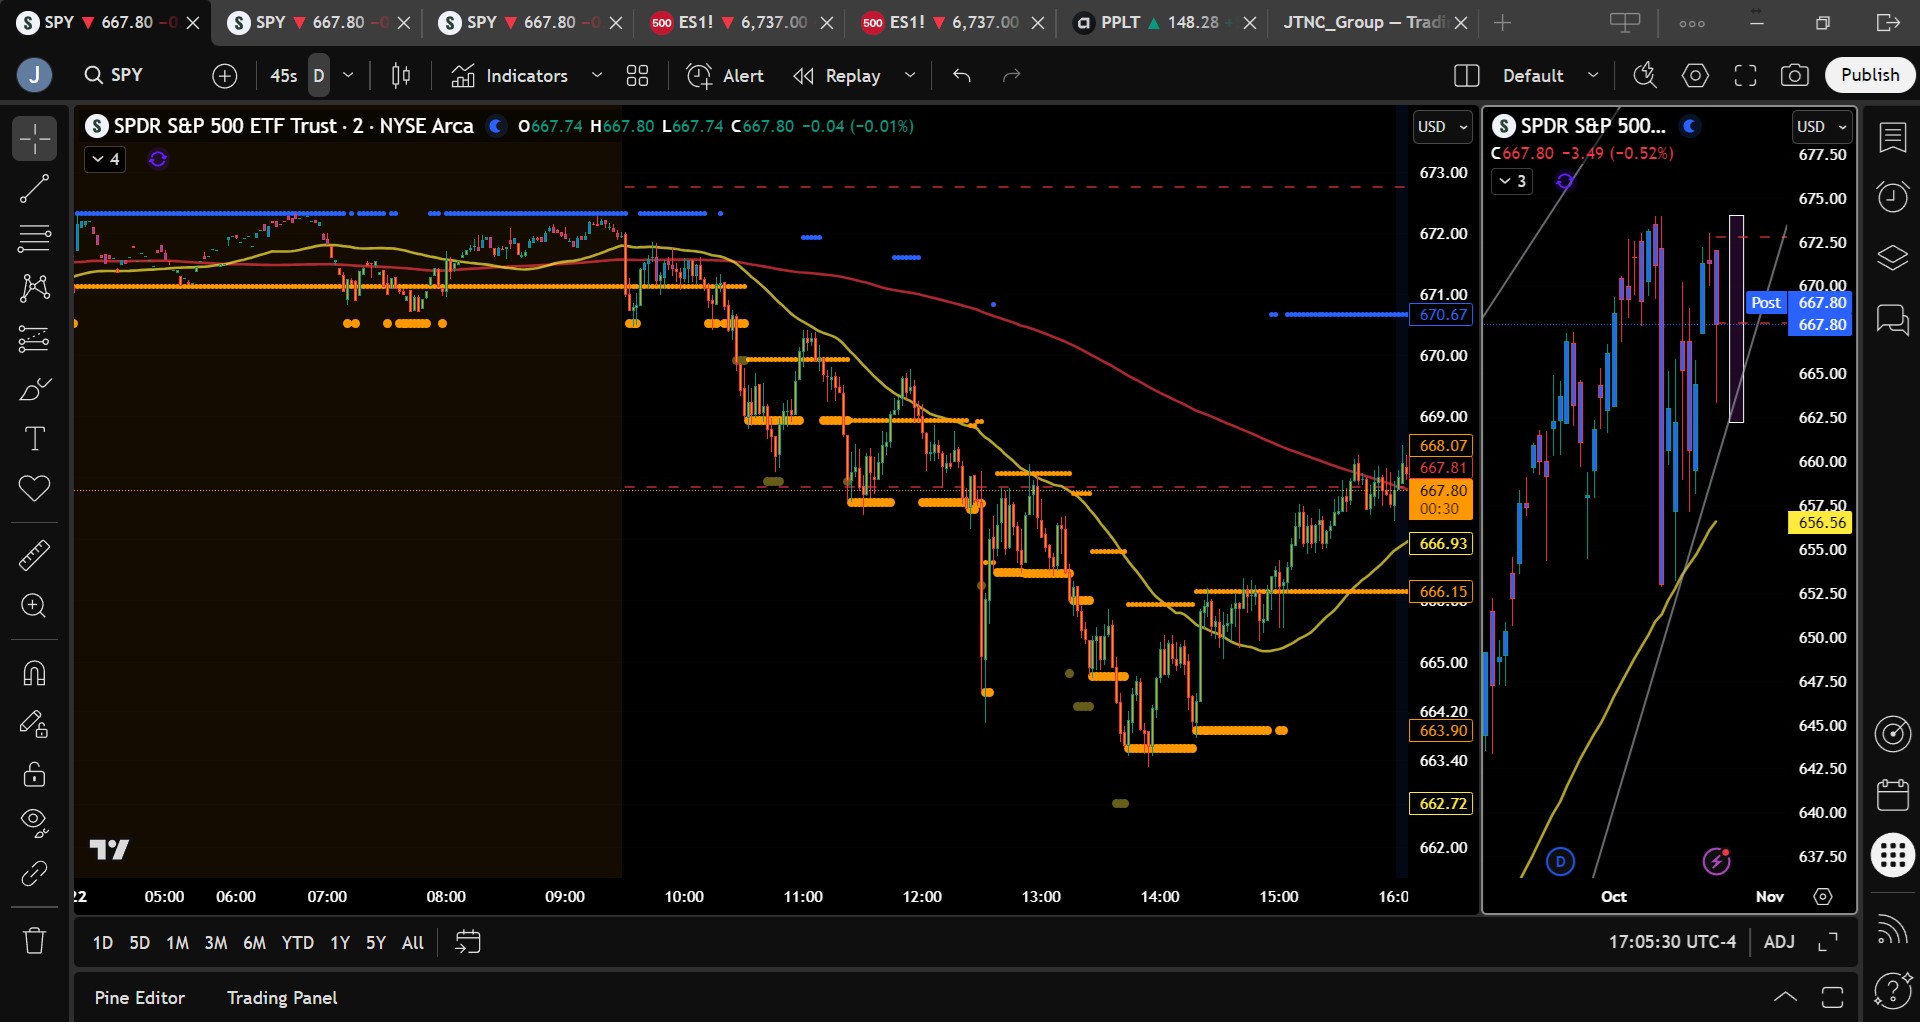
Task: Open the alerts clock panel
Action: 1893,197
